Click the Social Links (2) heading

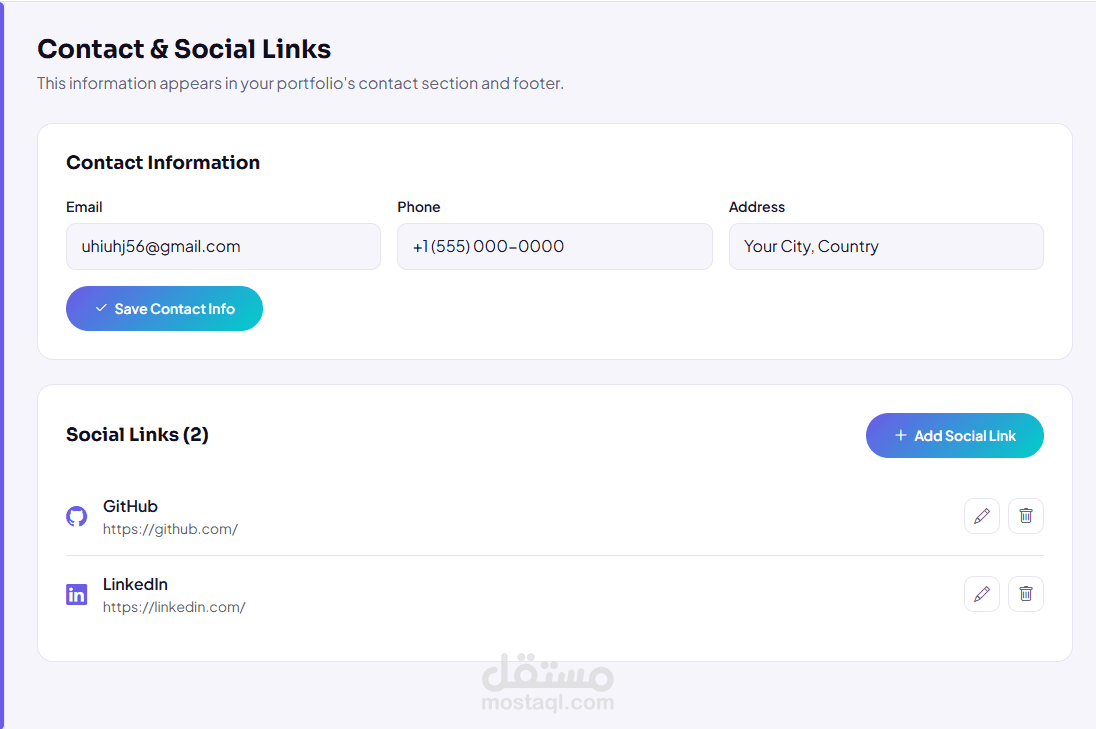(137, 435)
